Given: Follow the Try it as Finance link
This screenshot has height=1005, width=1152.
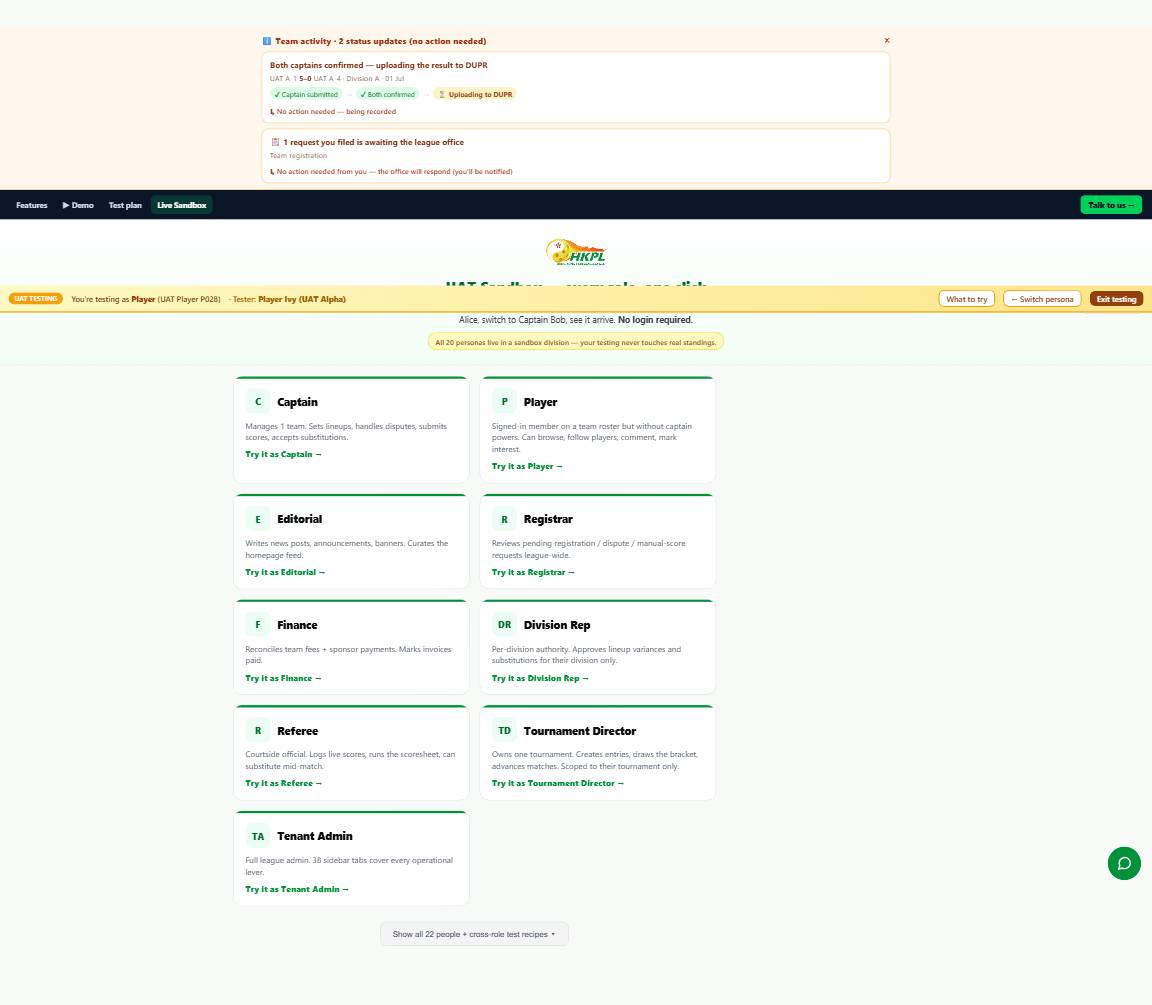Looking at the screenshot, I should click(283, 678).
